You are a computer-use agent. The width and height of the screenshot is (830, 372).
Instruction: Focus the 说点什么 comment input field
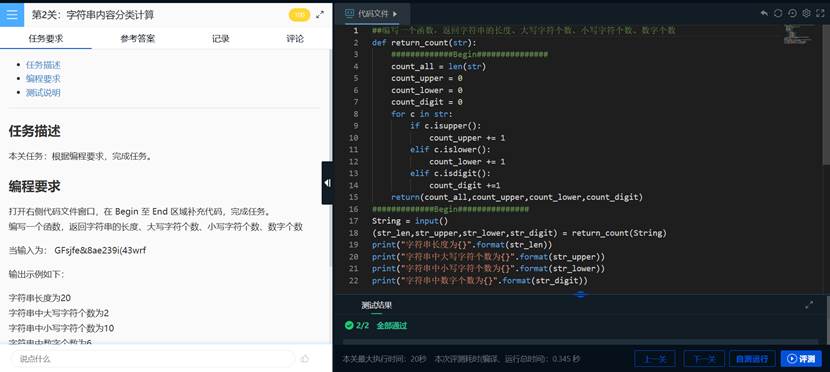click(152, 358)
